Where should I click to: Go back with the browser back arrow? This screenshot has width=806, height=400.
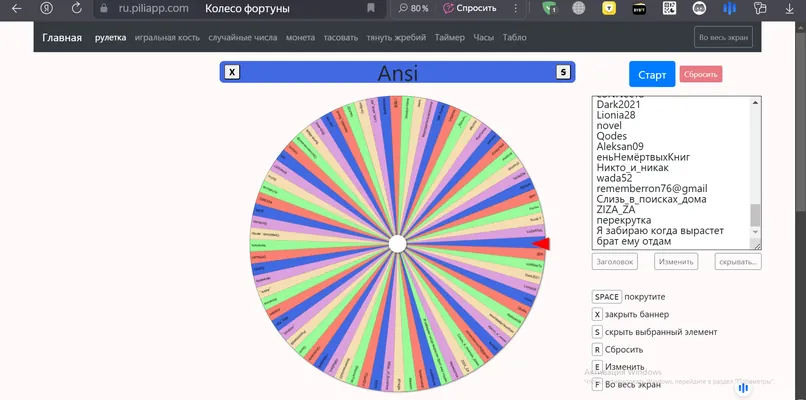point(16,8)
